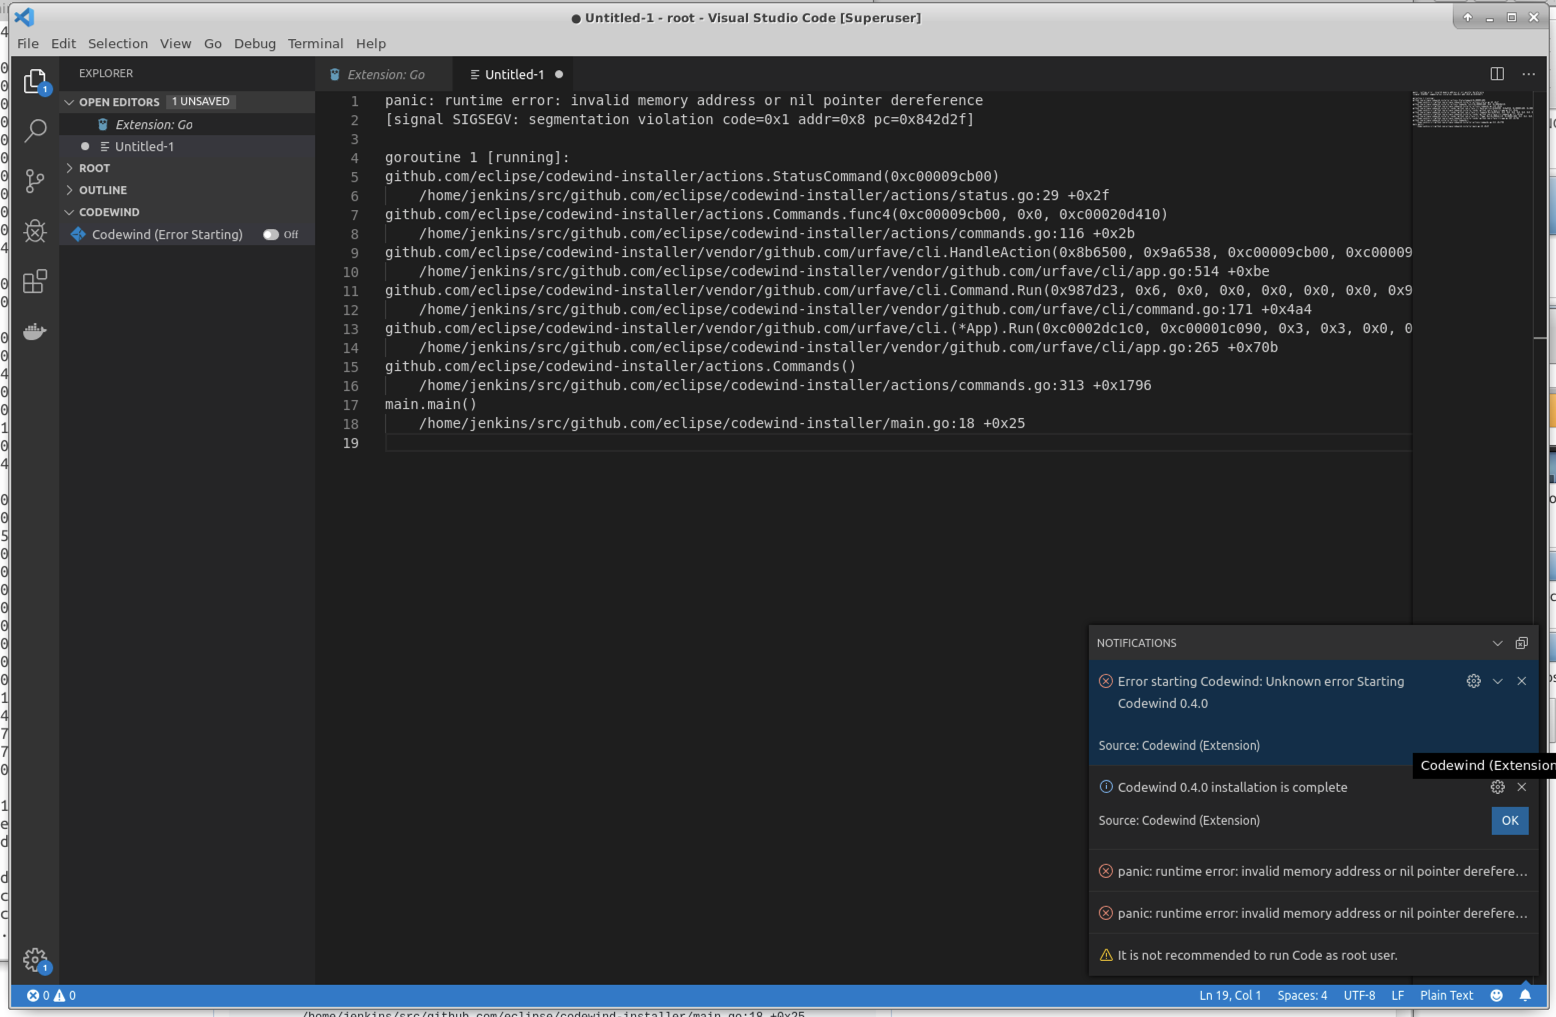Image resolution: width=1556 pixels, height=1017 pixels.
Task: Split the editor
Action: pos(1496,73)
